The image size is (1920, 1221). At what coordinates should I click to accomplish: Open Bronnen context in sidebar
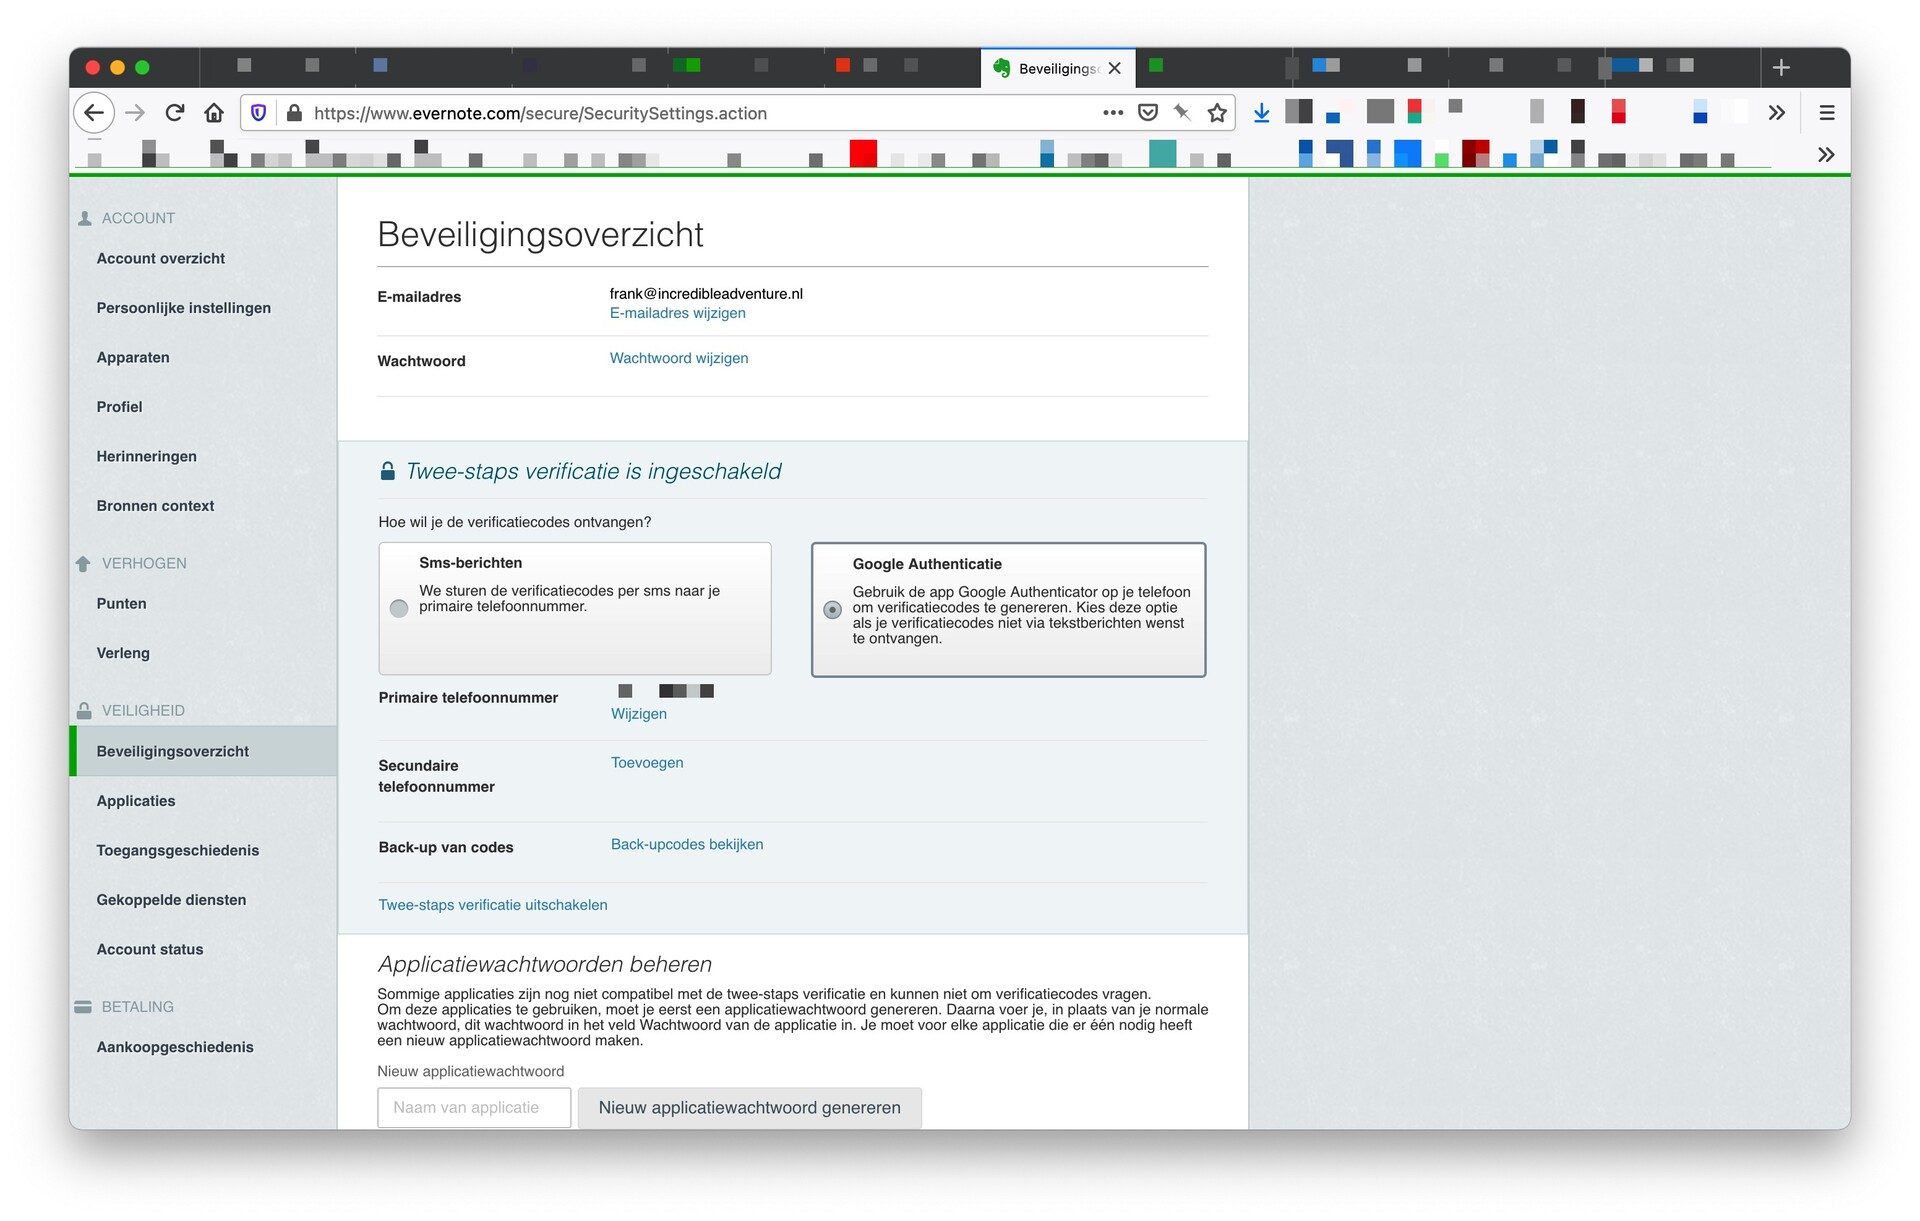coord(155,506)
